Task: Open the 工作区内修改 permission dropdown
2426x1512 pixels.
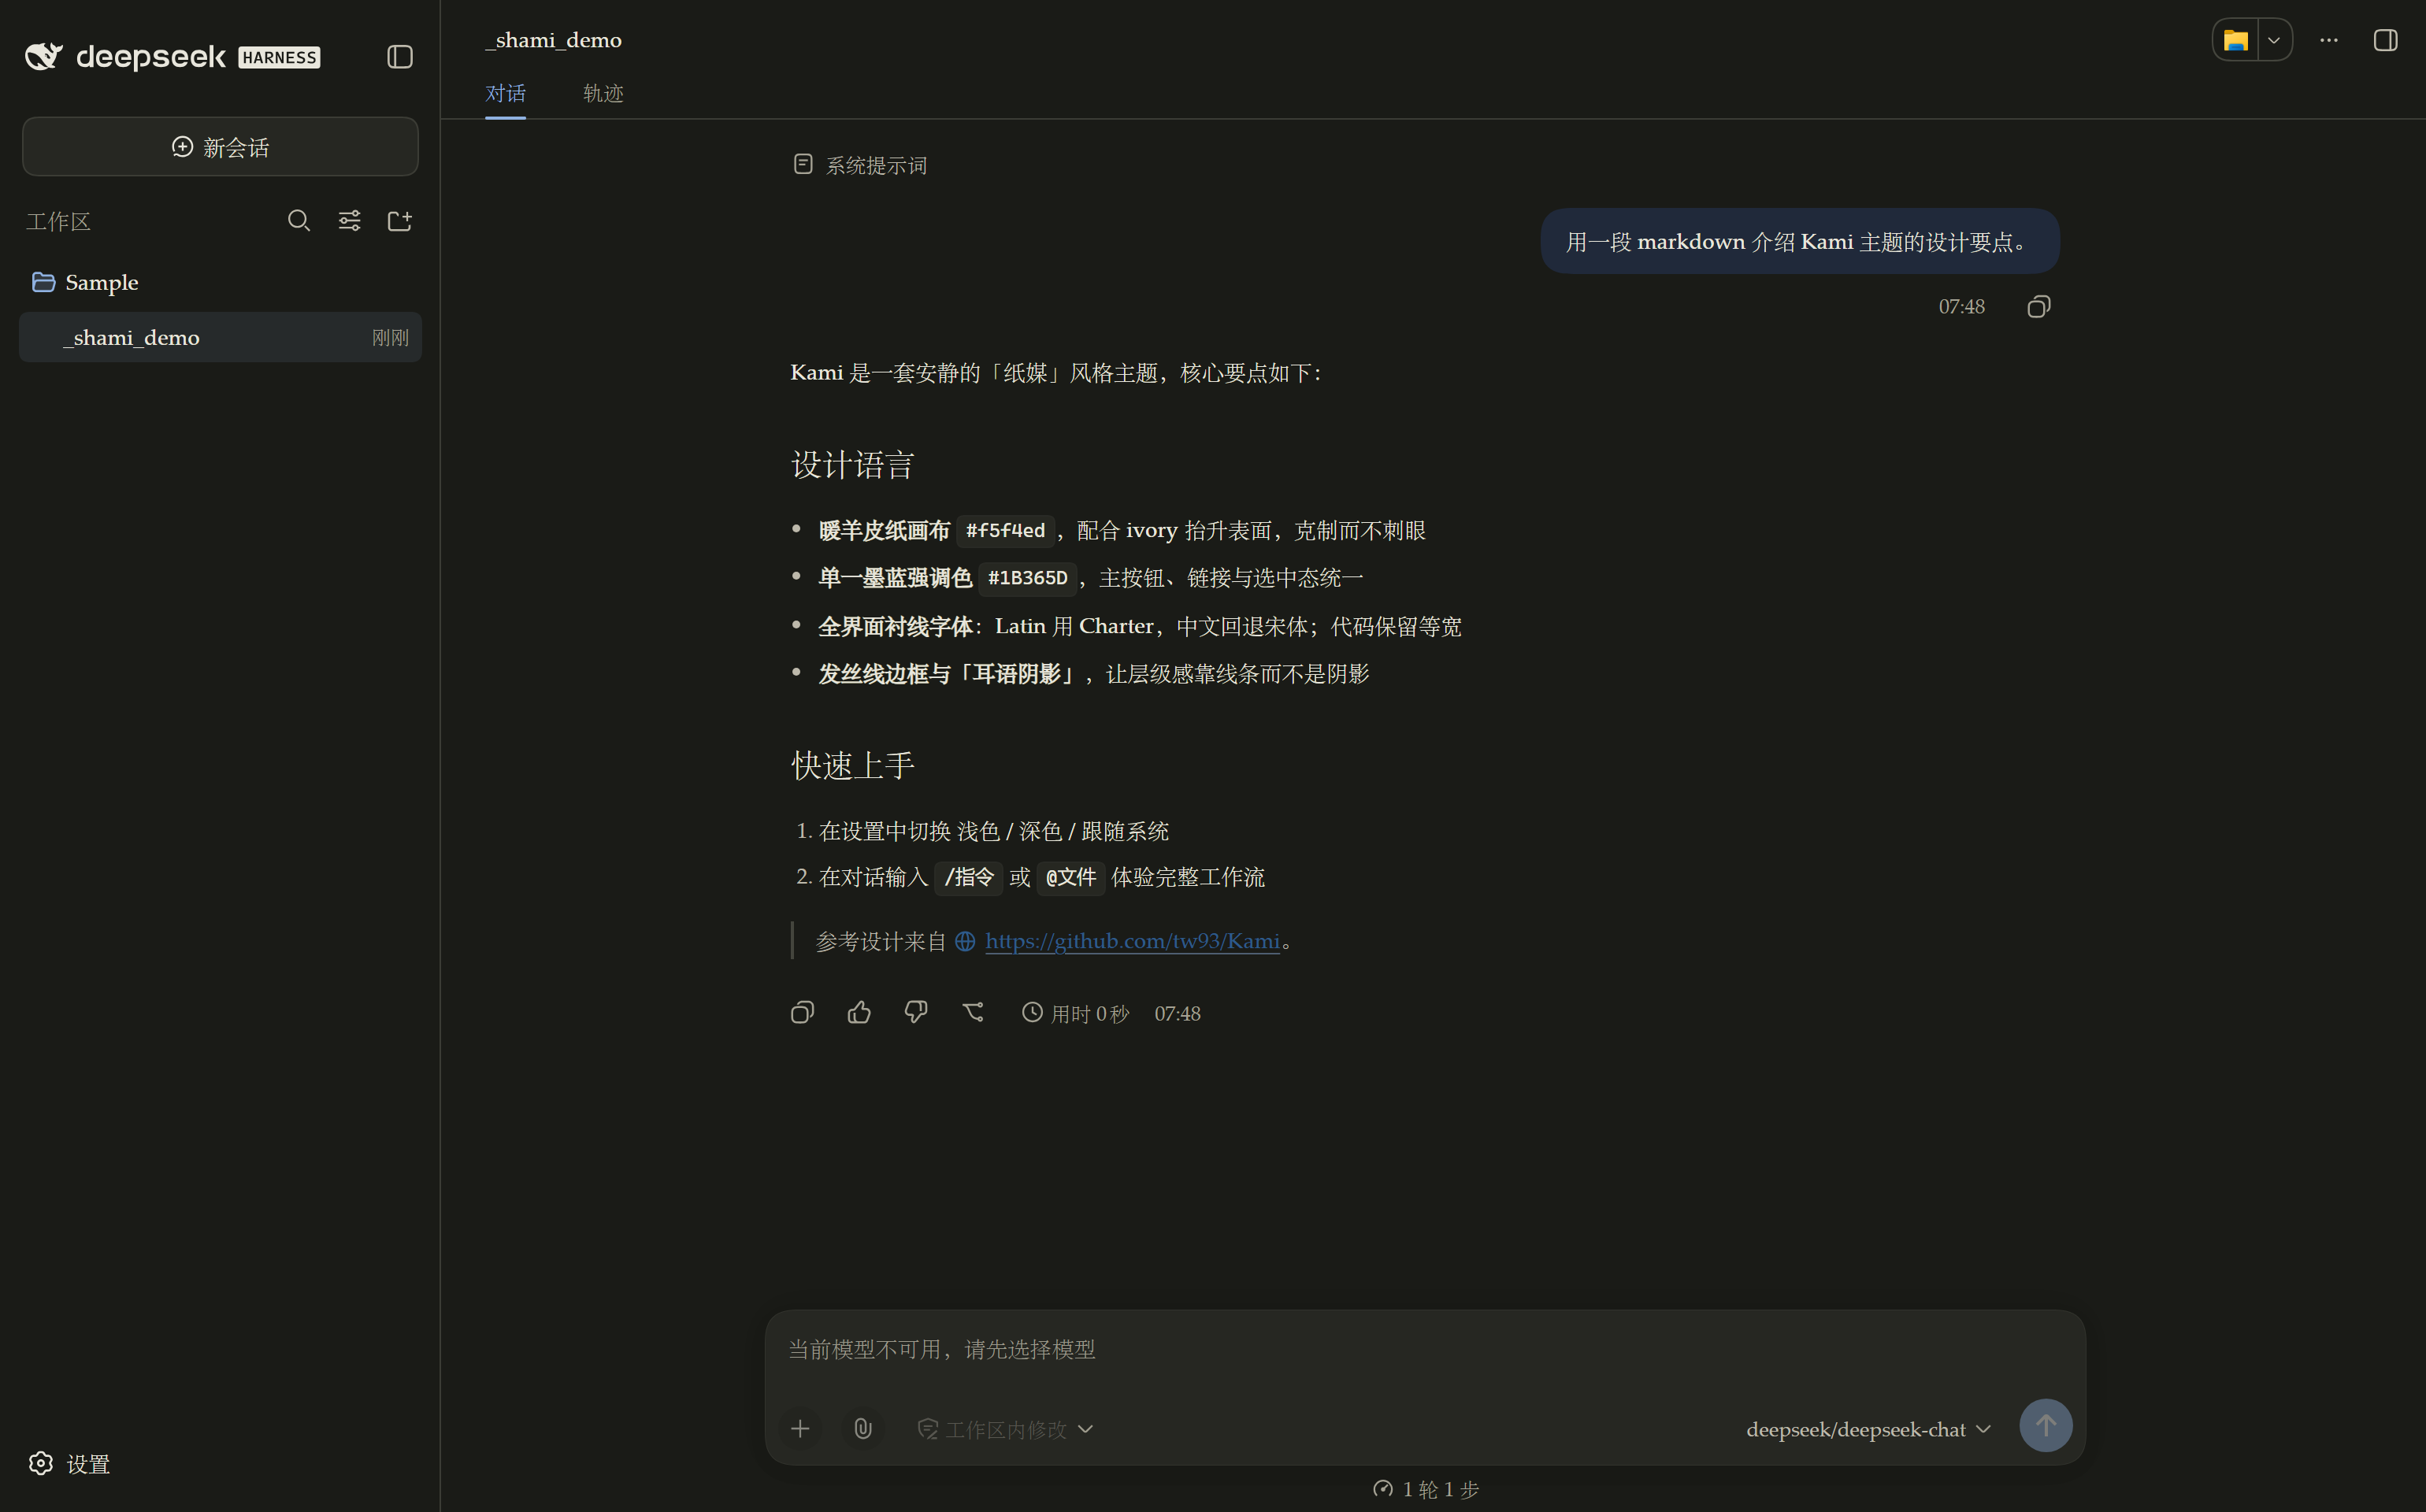Action: [x=1005, y=1429]
